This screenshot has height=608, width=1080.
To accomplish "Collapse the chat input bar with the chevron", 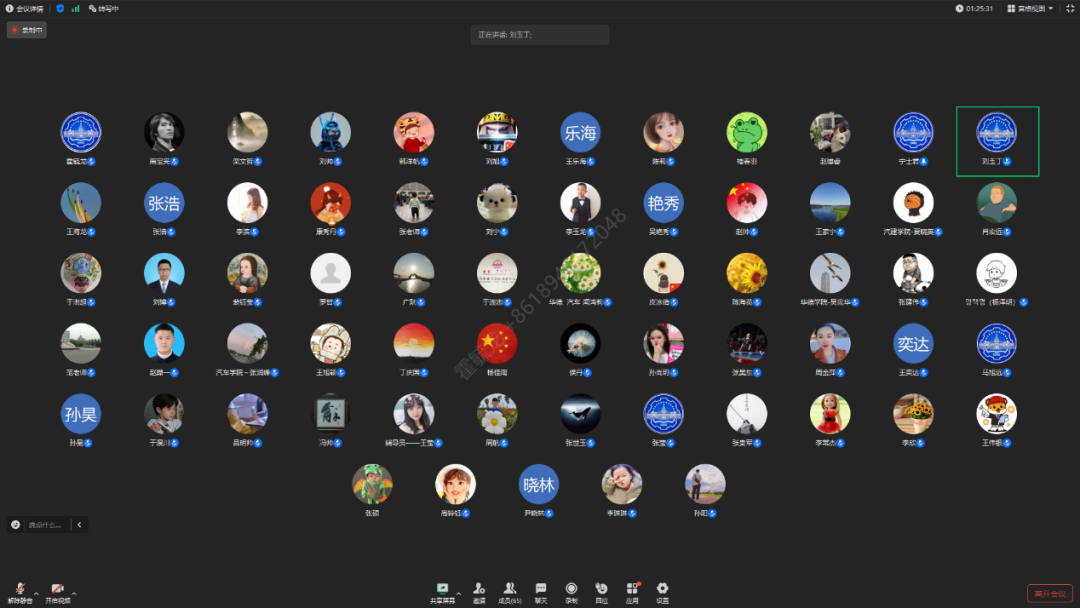I will 79,524.
